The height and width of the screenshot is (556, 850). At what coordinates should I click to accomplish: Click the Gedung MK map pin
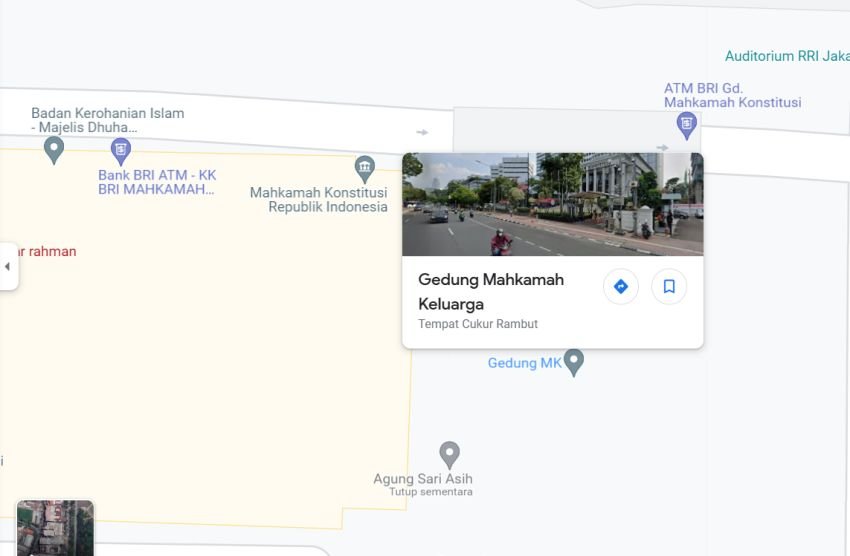pos(574,363)
